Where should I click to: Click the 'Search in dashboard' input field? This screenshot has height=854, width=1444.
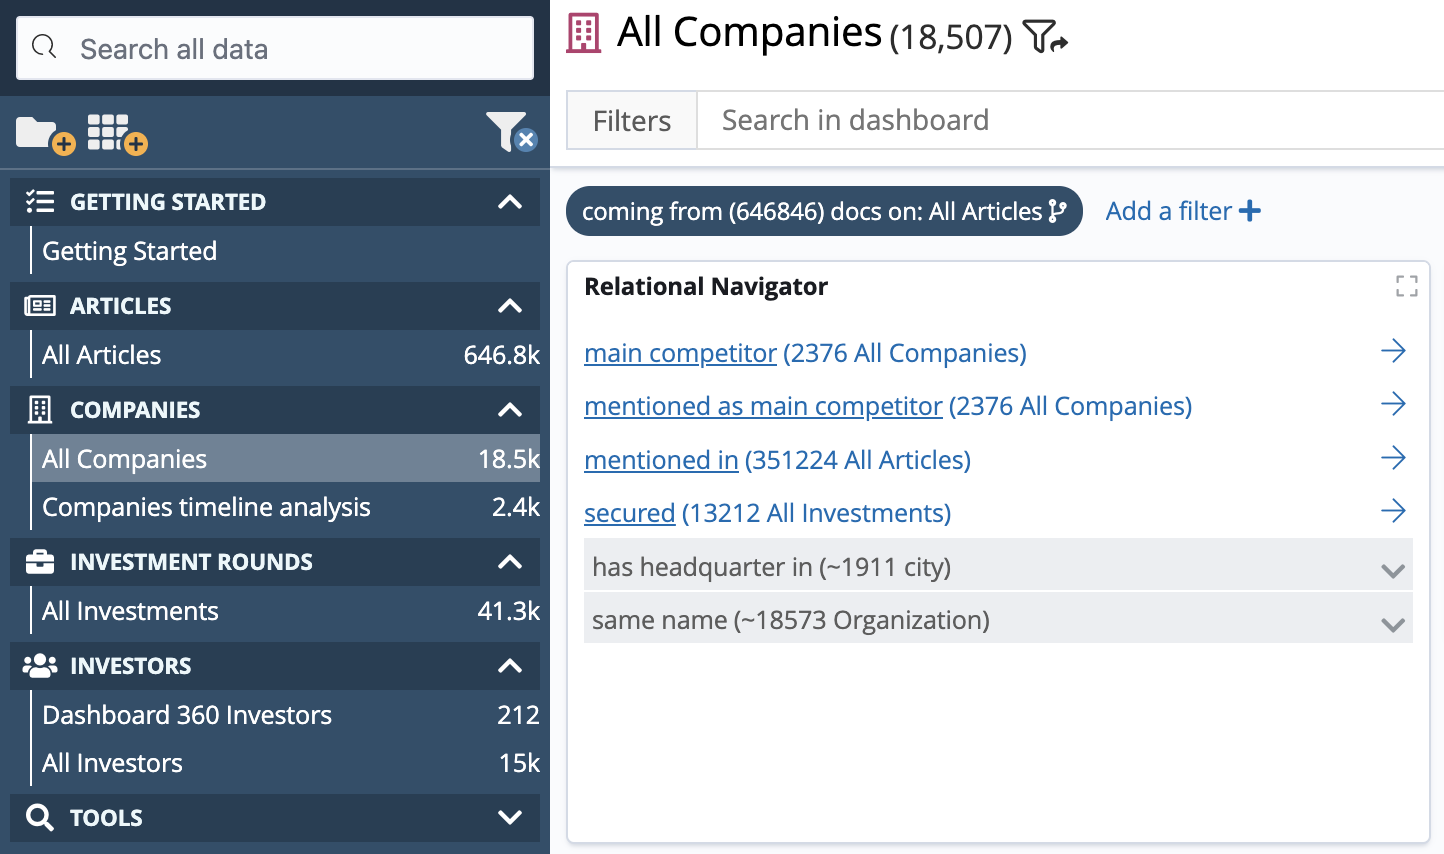(x=854, y=120)
